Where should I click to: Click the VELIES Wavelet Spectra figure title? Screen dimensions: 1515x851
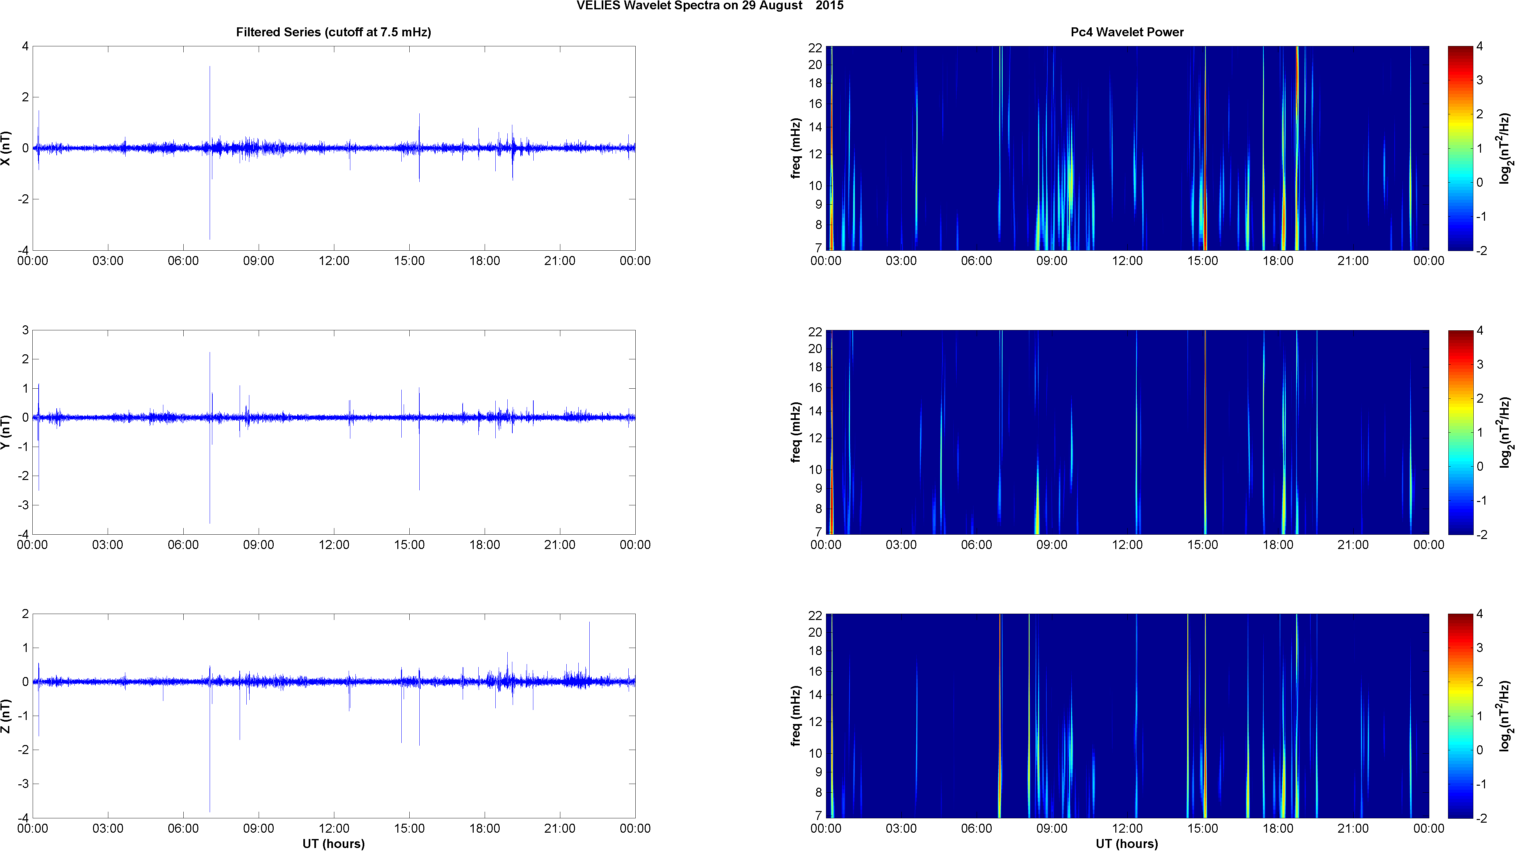[709, 6]
